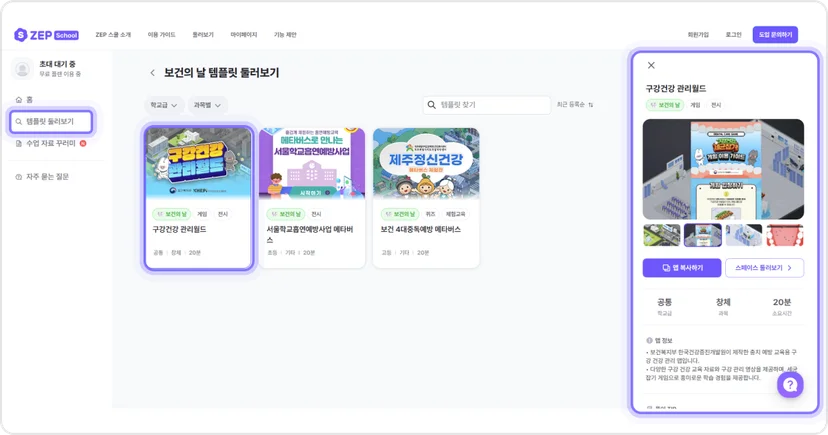Open the 제주정신건강 card thumbnail
Image resolution: width=828 pixels, height=435 pixels.
pos(426,163)
